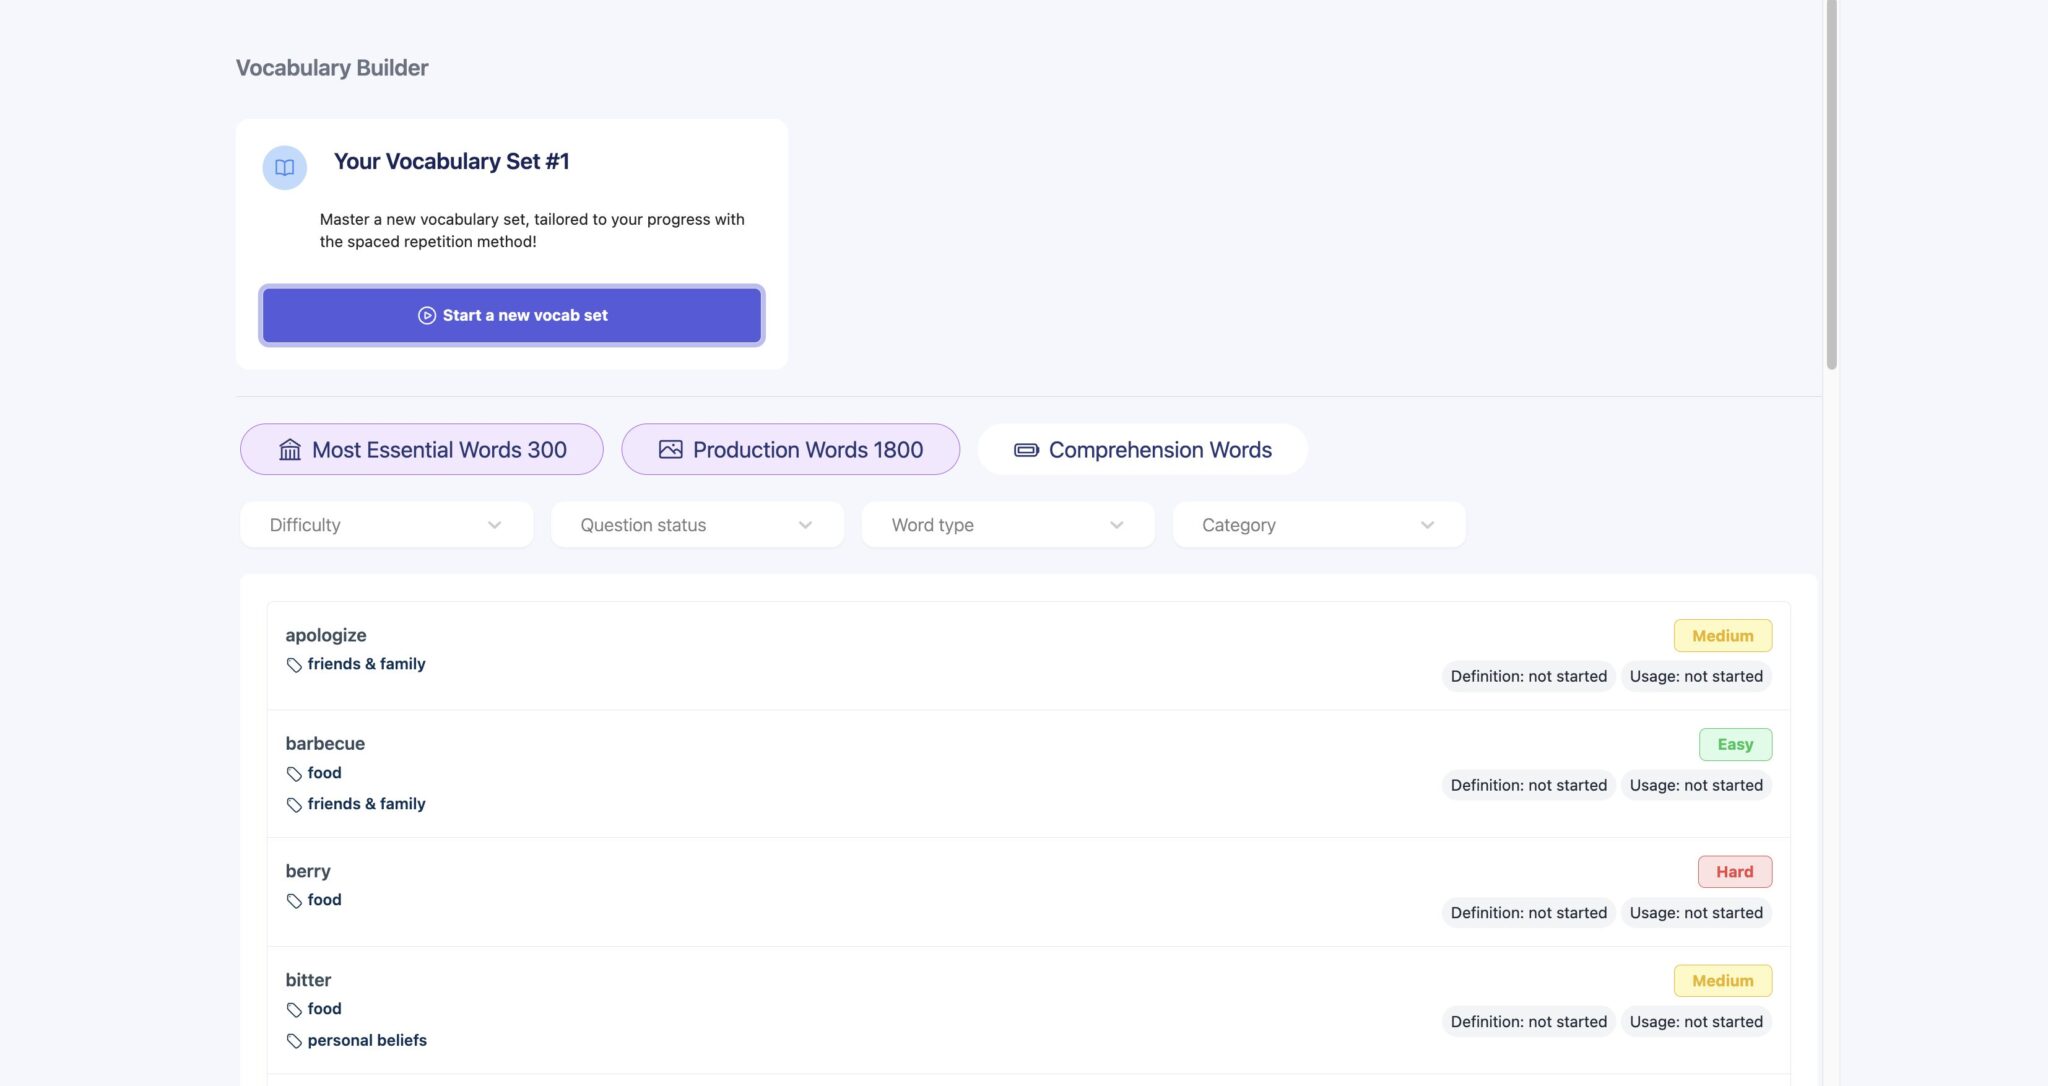This screenshot has height=1086, width=2048.
Task: Open the Question status dropdown
Action: click(697, 524)
